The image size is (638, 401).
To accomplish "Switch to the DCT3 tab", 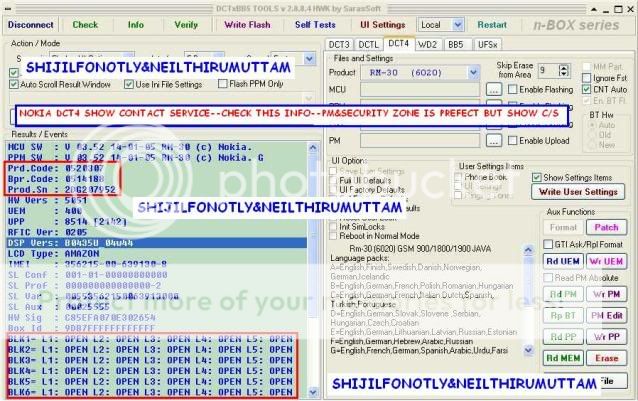I will [x=339, y=44].
